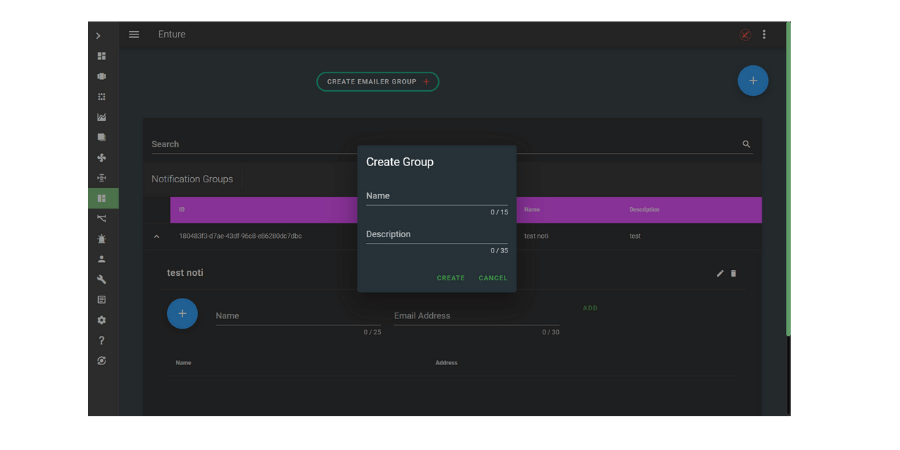The height and width of the screenshot is (450, 900).
Task: Open the user account icon in the sidebar
Action: click(102, 259)
